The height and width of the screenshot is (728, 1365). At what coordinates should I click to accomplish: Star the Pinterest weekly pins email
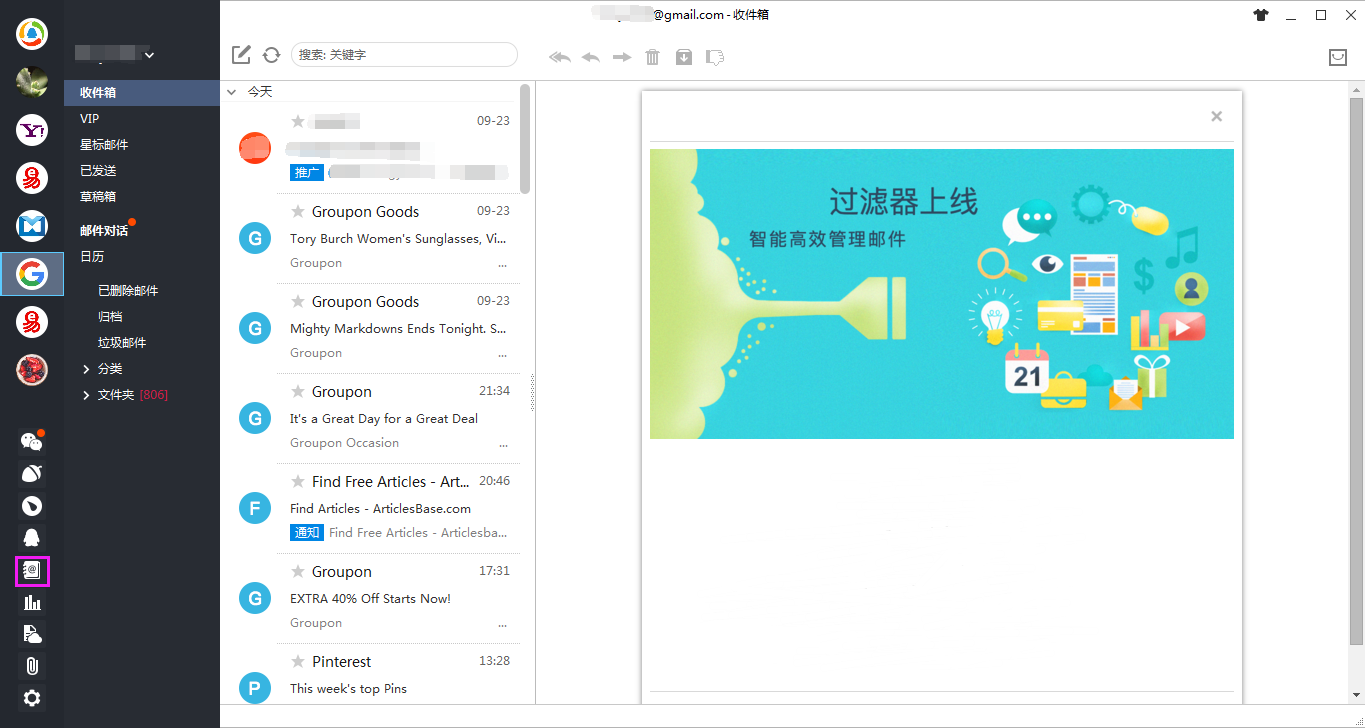coord(296,660)
